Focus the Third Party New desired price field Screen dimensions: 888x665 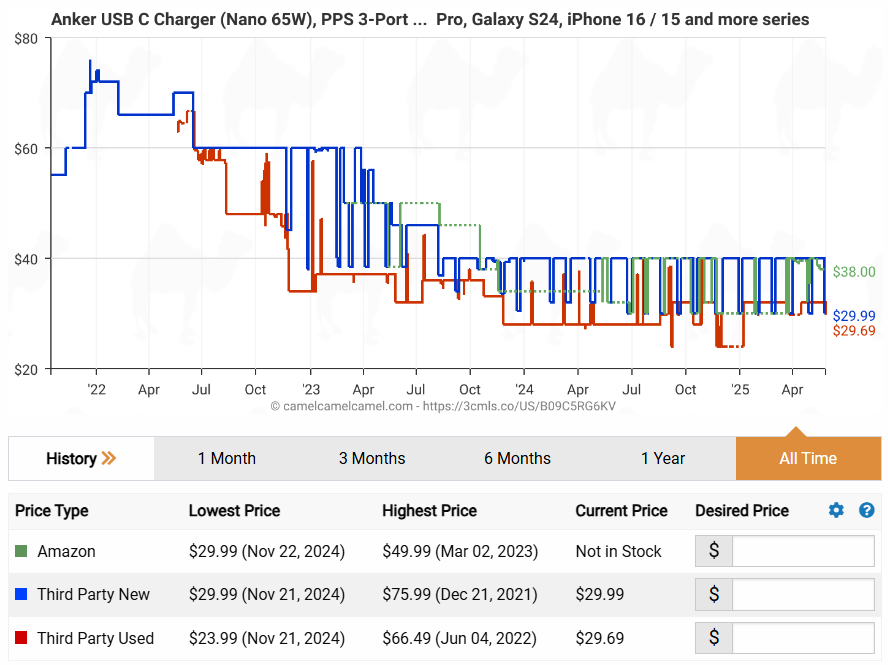pyautogui.click(x=803, y=594)
